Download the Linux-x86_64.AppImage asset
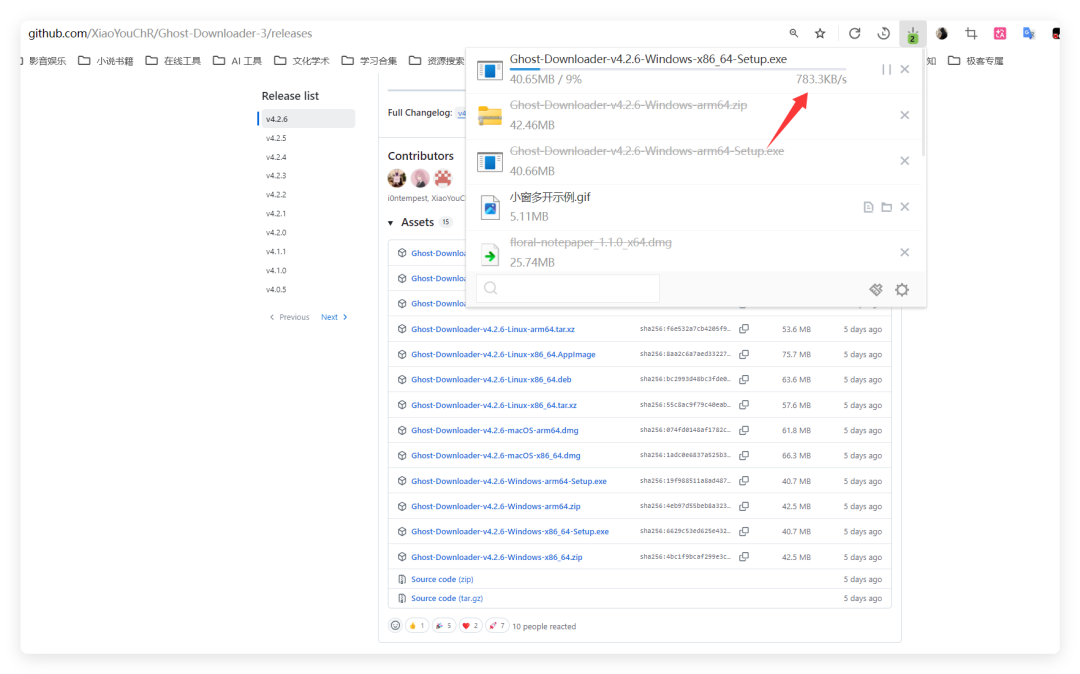This screenshot has width=1080, height=674. click(x=503, y=354)
